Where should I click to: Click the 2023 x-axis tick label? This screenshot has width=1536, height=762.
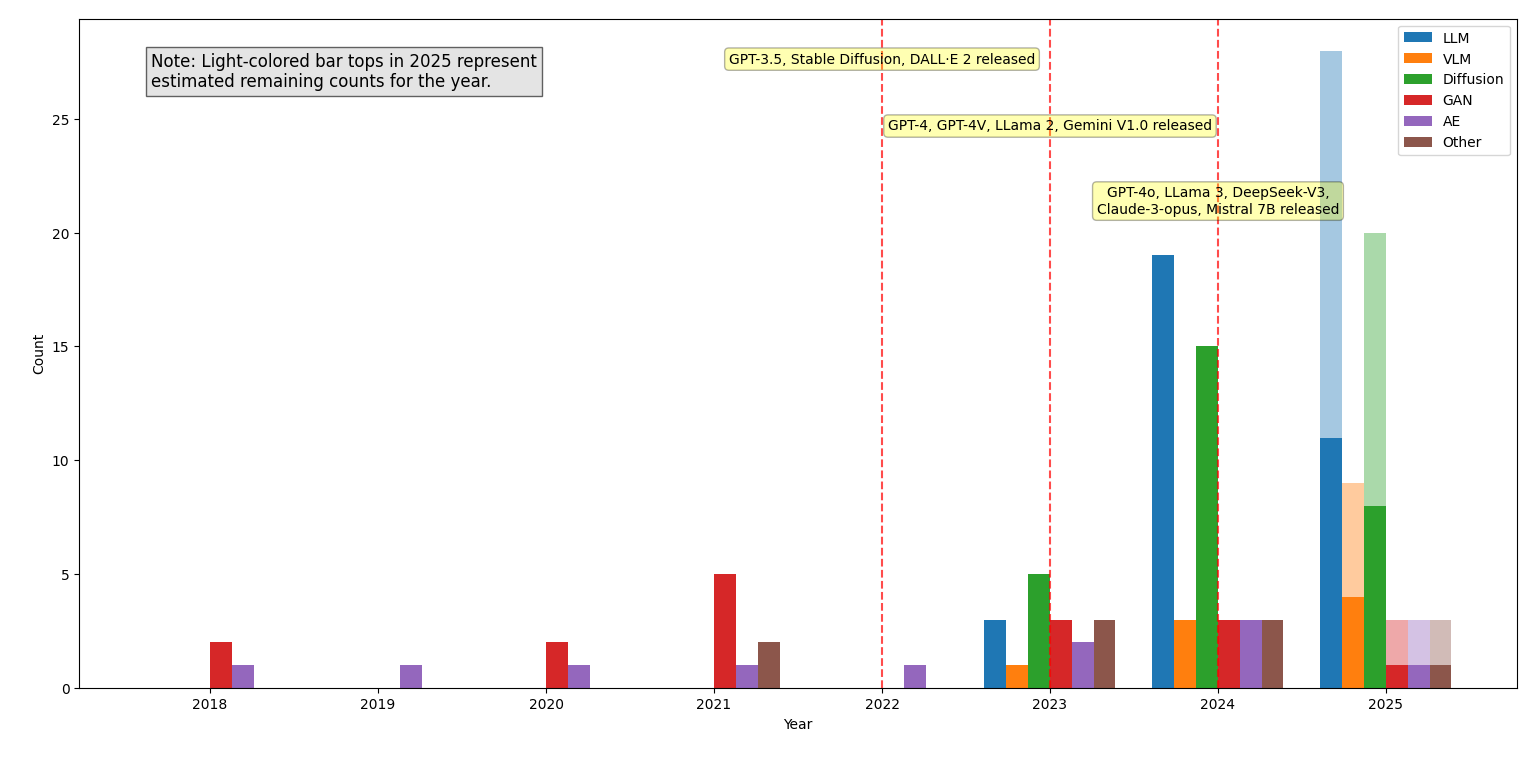1050,704
